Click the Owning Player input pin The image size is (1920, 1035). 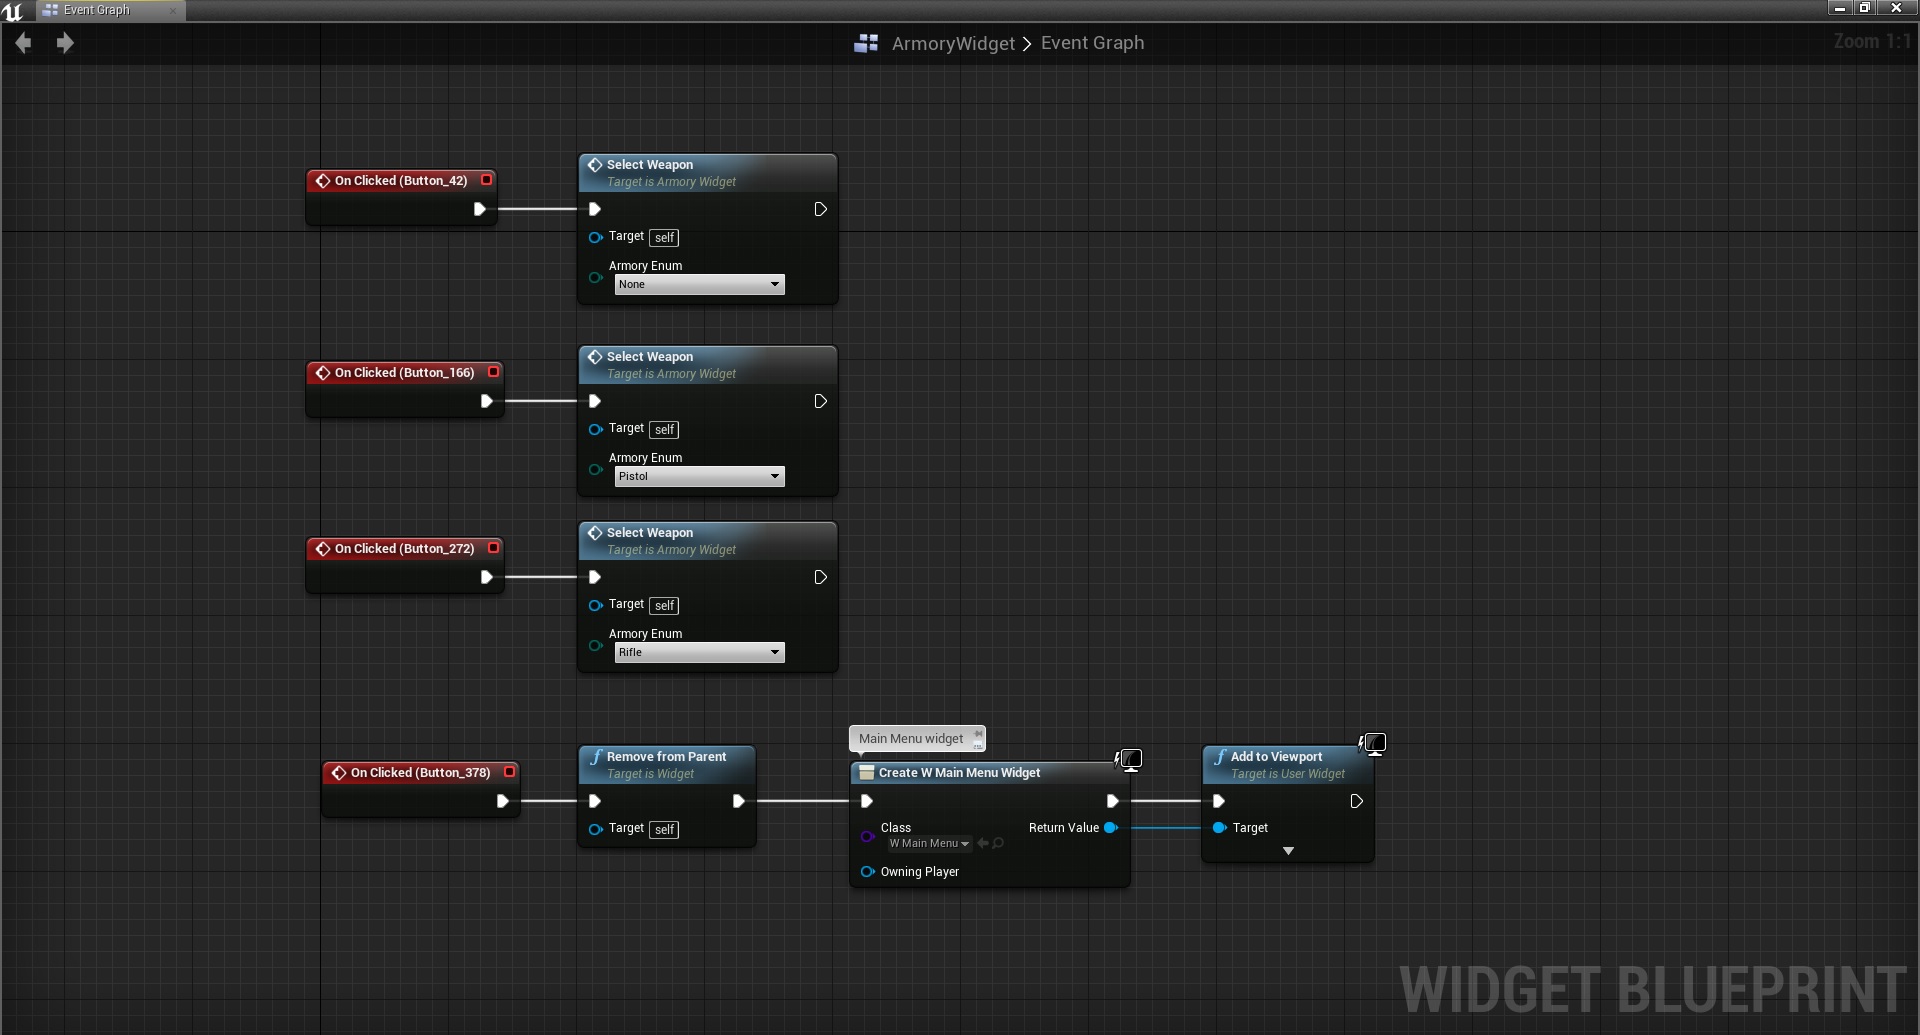pyautogui.click(x=867, y=872)
